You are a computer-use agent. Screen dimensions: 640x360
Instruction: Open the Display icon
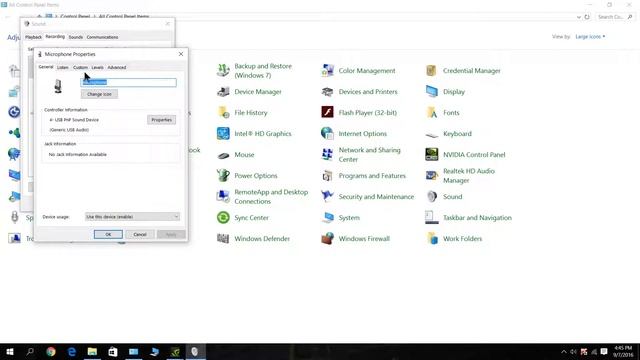432,91
